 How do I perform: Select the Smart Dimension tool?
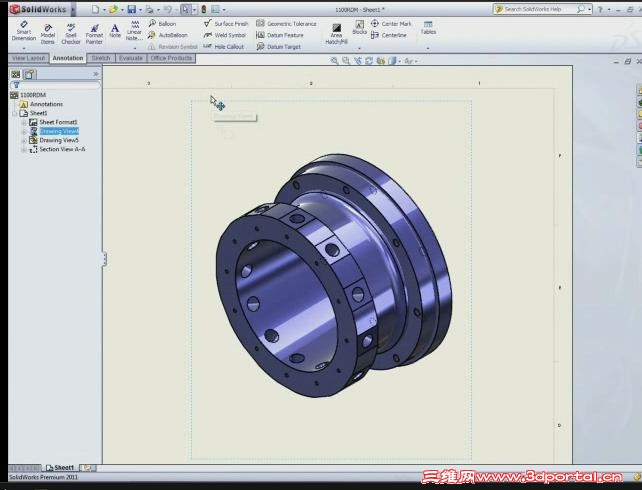tap(24, 31)
